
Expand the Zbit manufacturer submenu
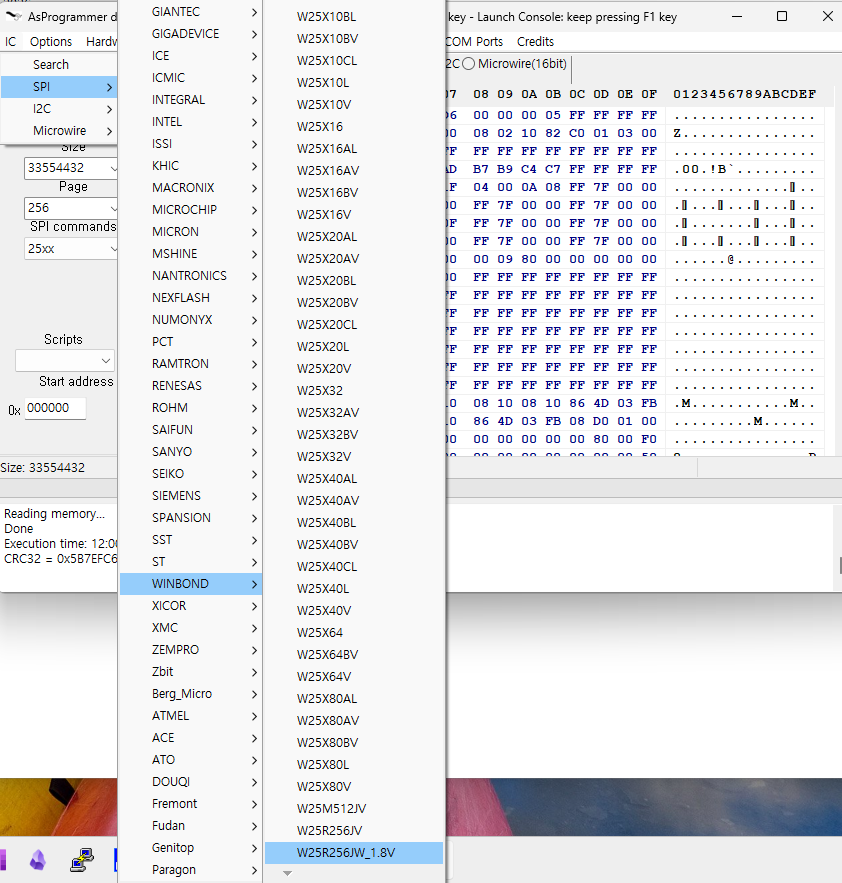191,671
